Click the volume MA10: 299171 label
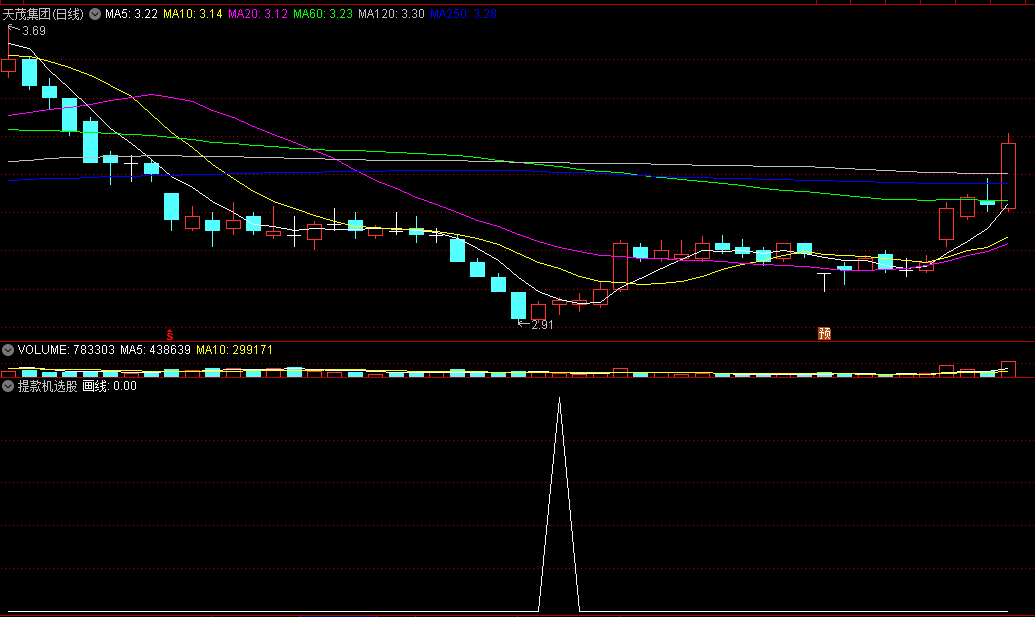Viewport: 1035px width, 617px height. click(x=234, y=350)
